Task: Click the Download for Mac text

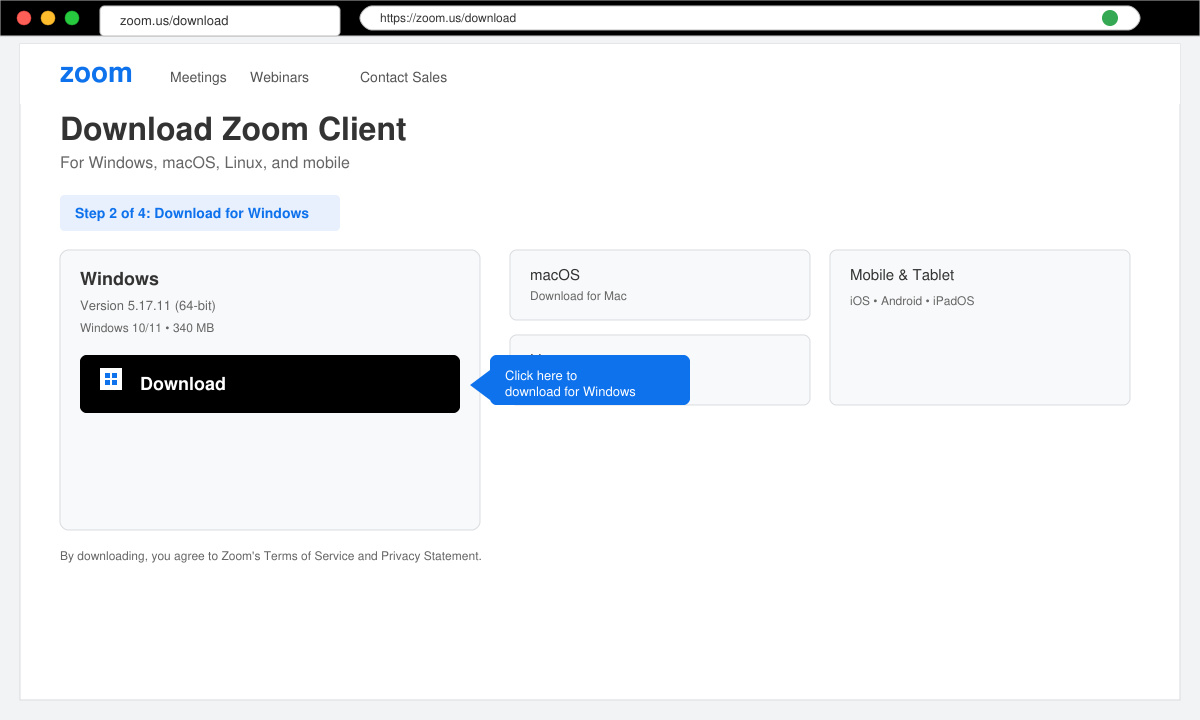Action: 578,296
